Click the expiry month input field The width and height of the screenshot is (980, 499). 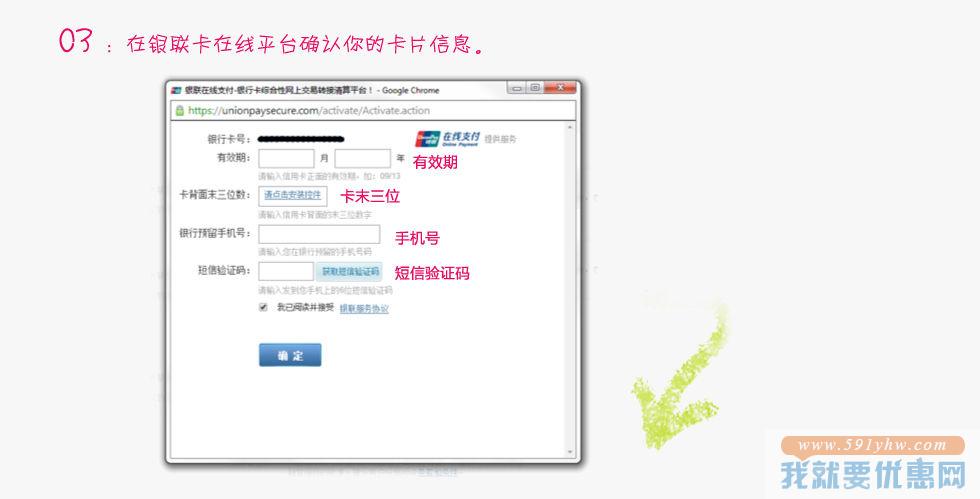pos(286,158)
